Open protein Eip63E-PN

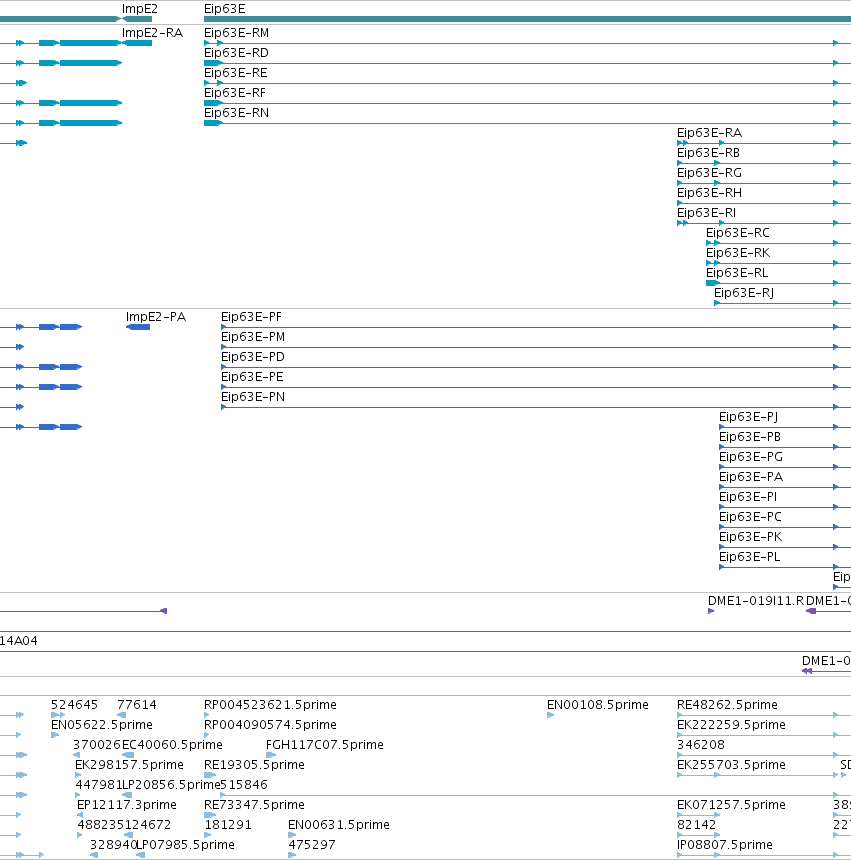point(253,397)
